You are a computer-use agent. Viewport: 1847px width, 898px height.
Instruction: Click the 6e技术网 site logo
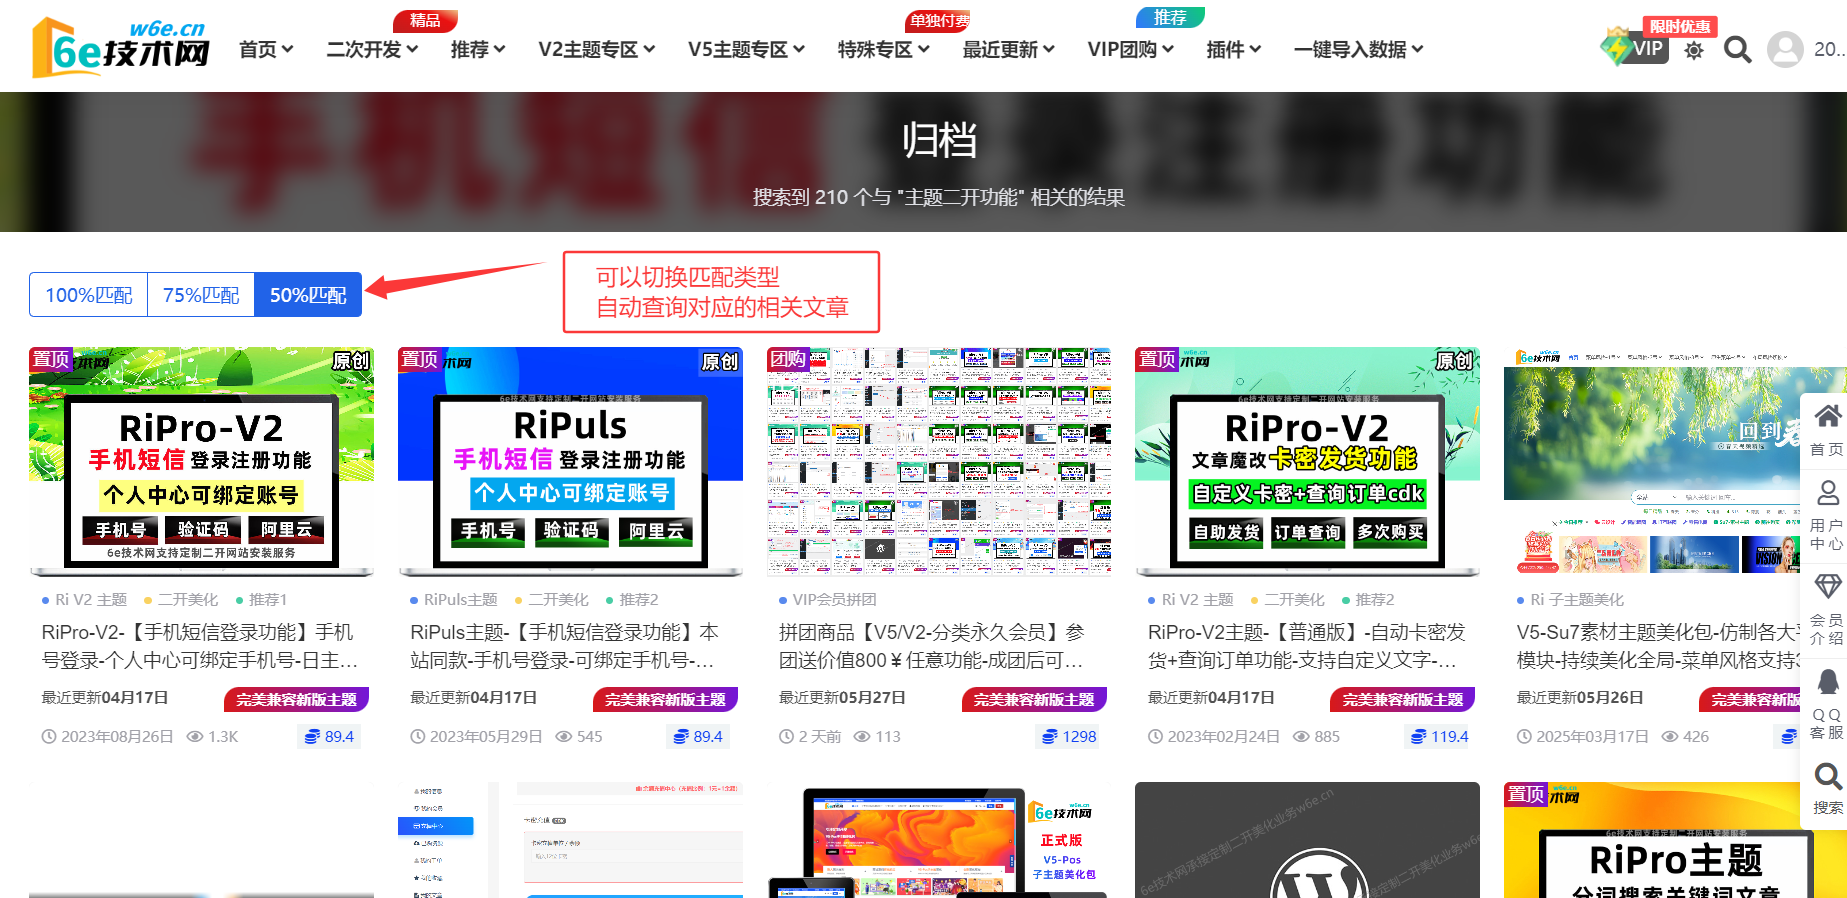(x=120, y=47)
